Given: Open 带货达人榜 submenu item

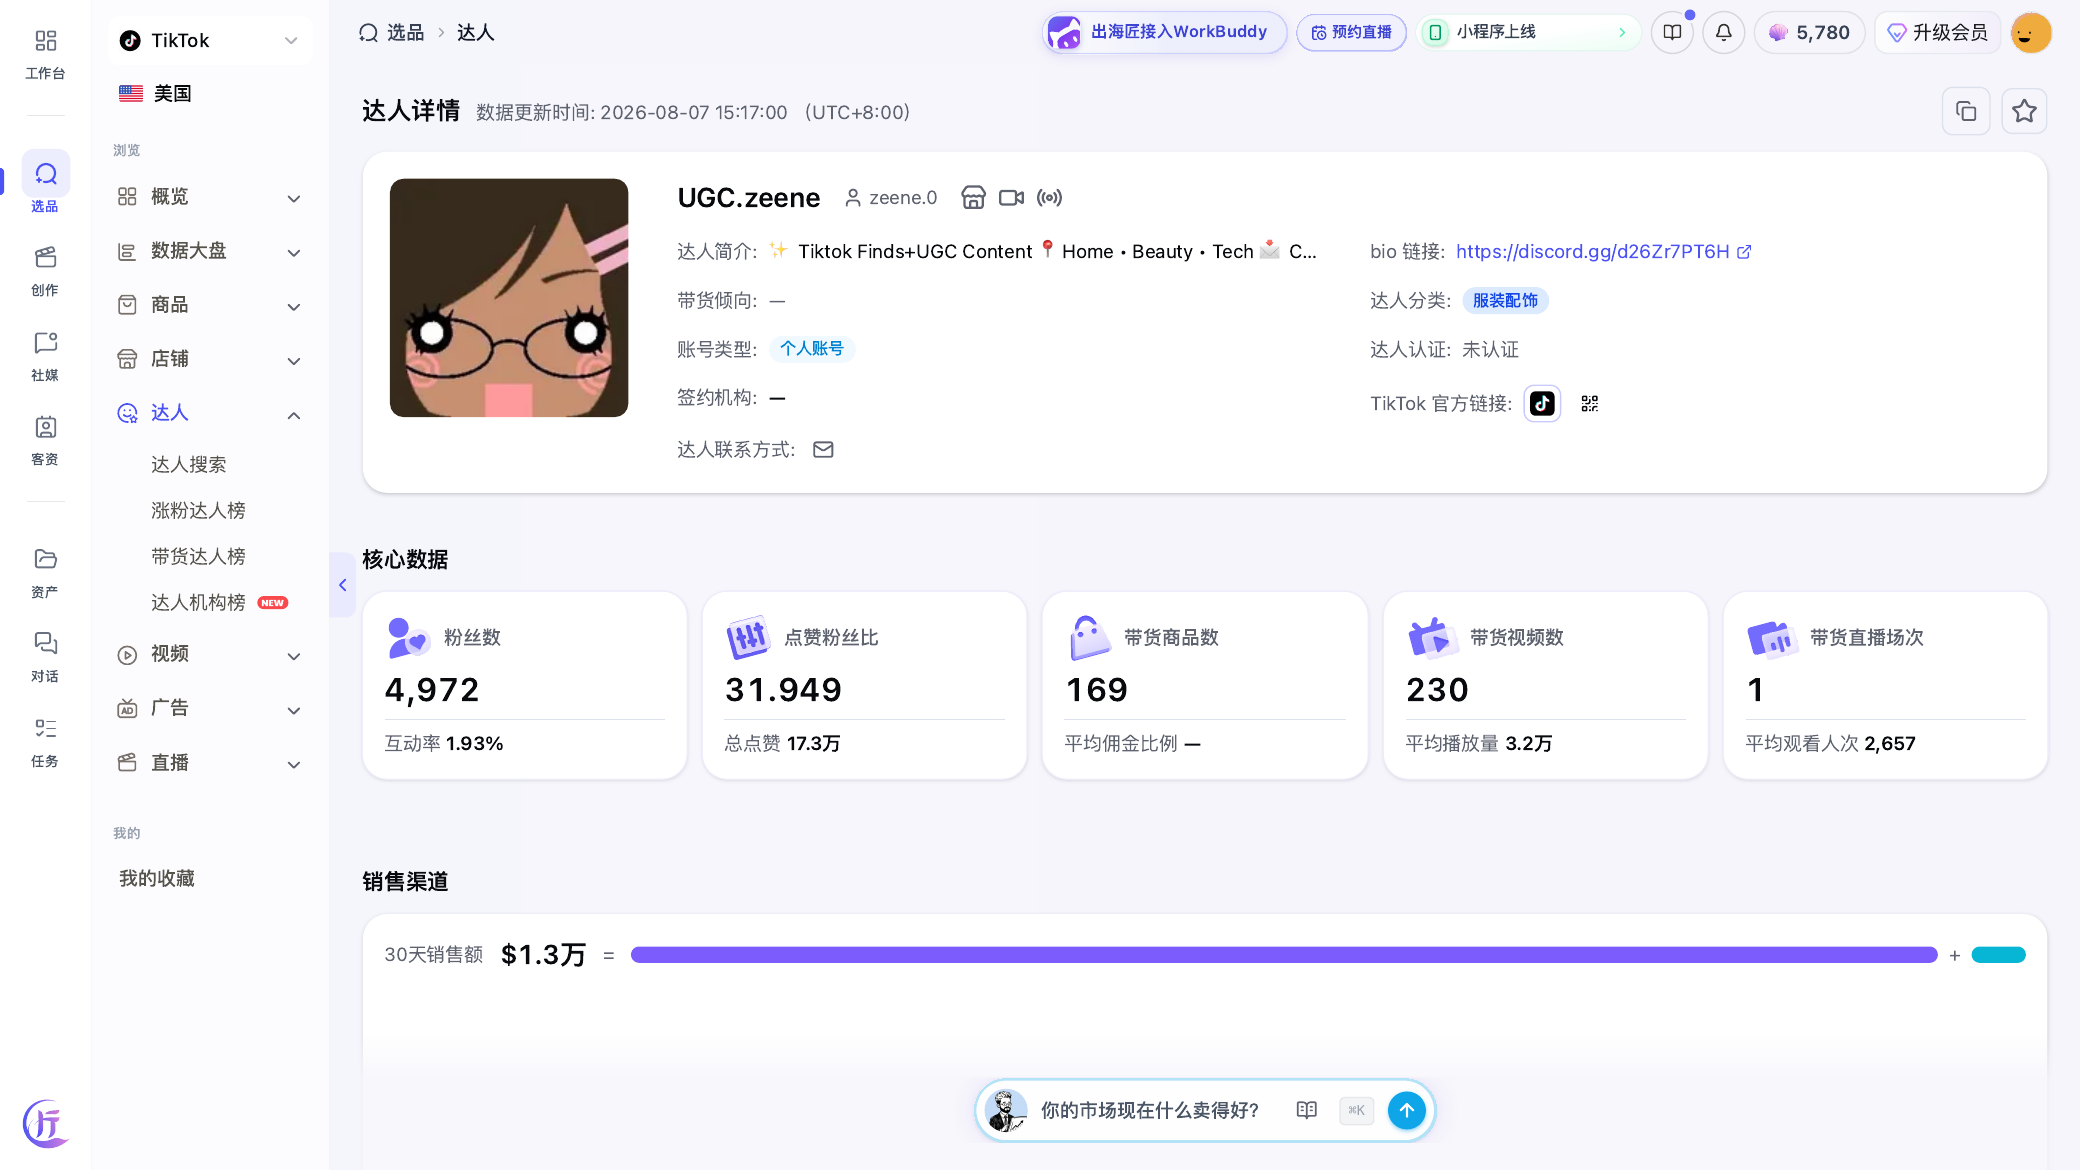Looking at the screenshot, I should [198, 556].
